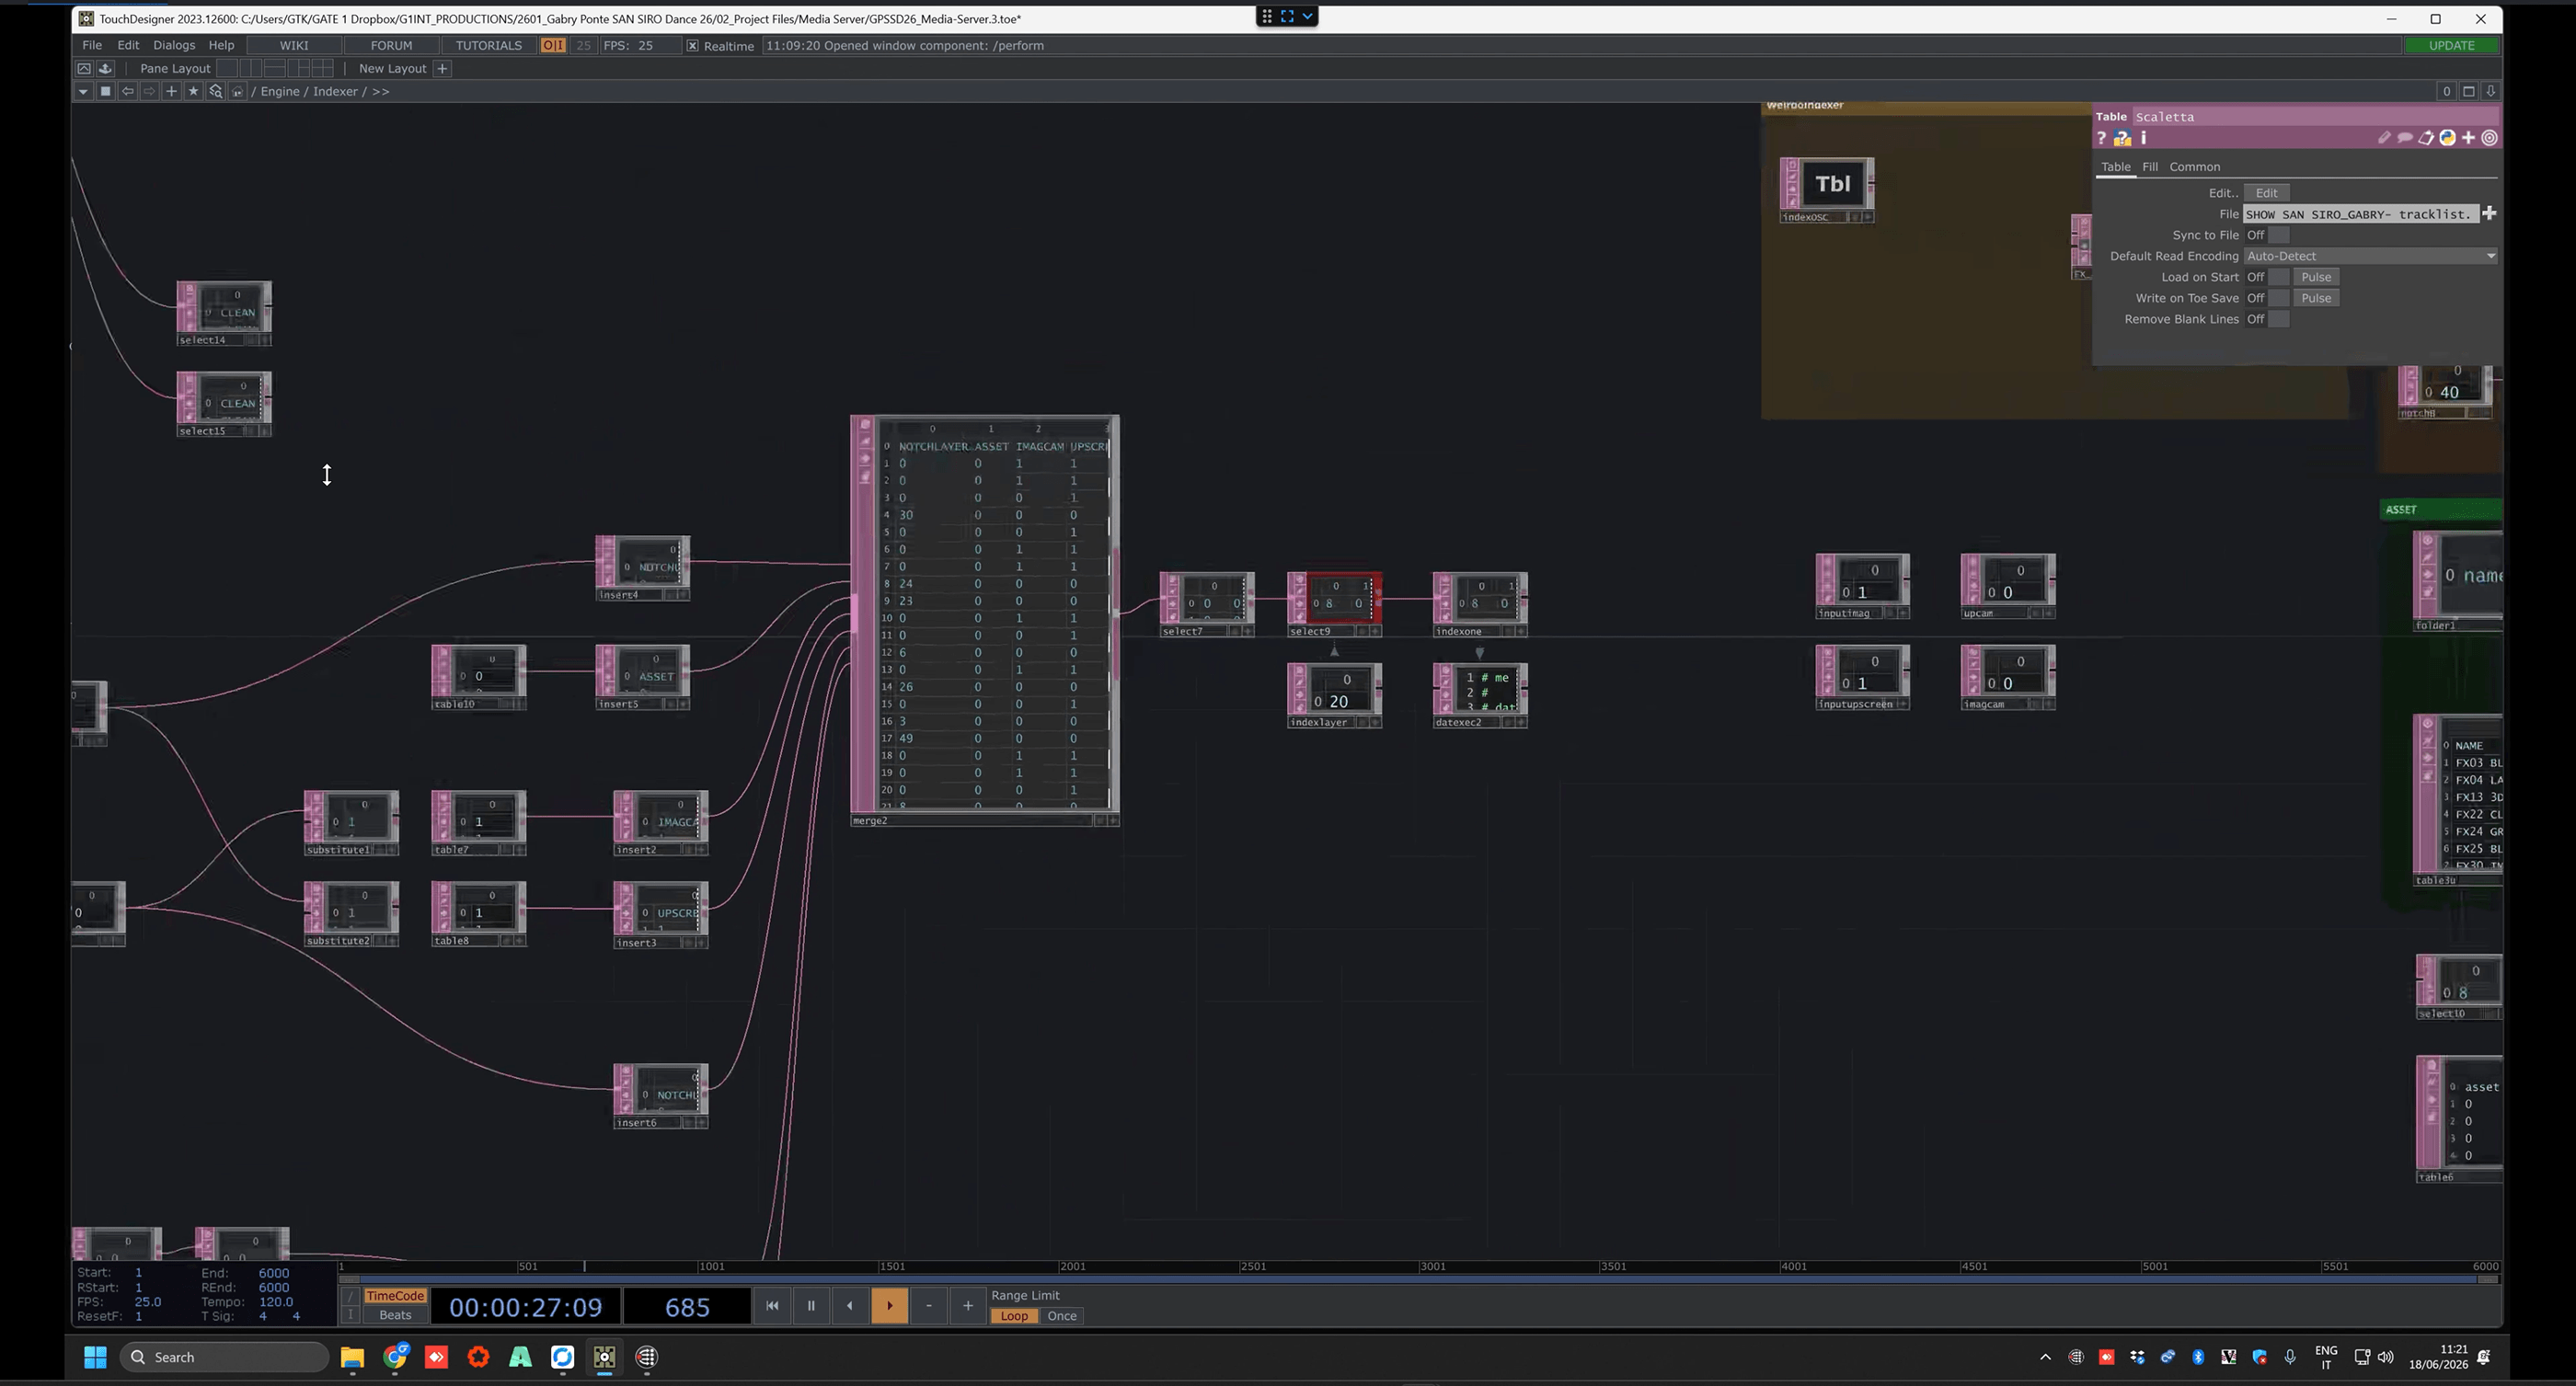Click the bookmark star icon in the path bar

[x=193, y=91]
